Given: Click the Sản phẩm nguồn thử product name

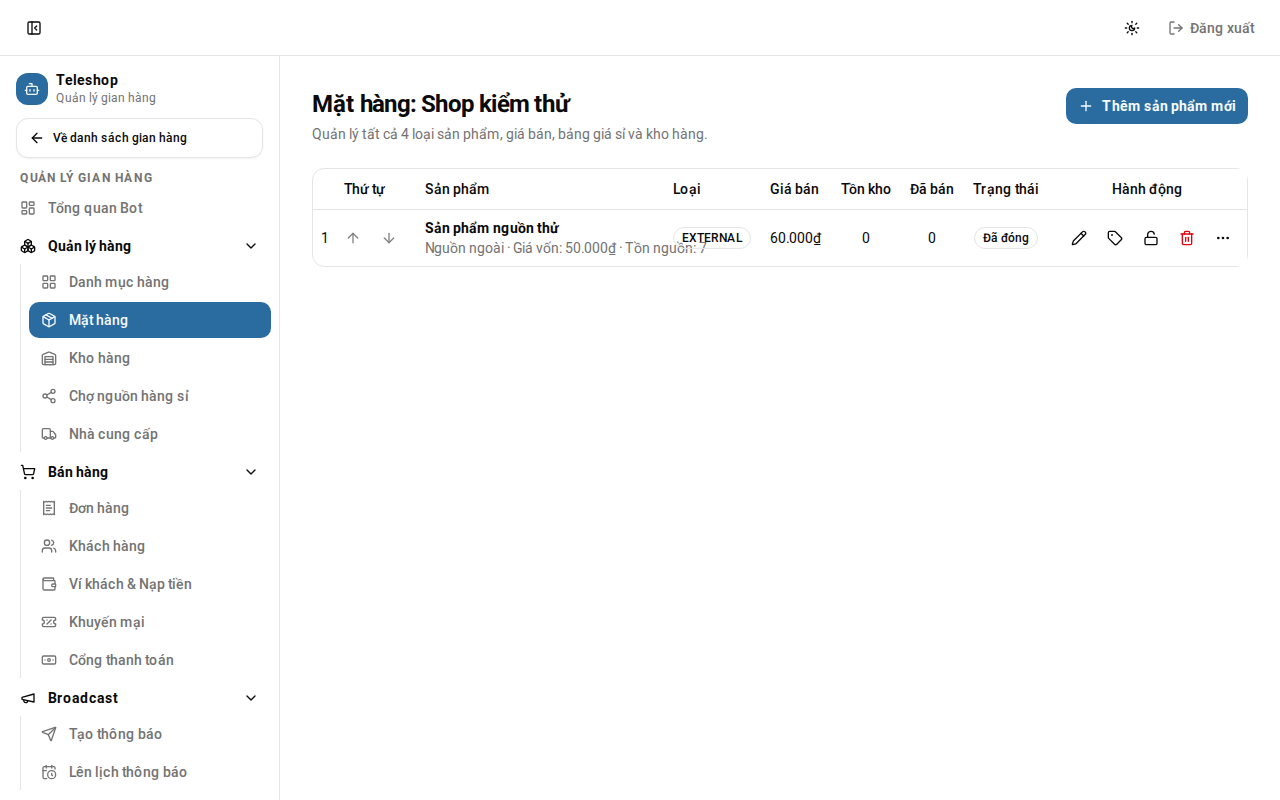Looking at the screenshot, I should coord(492,228).
